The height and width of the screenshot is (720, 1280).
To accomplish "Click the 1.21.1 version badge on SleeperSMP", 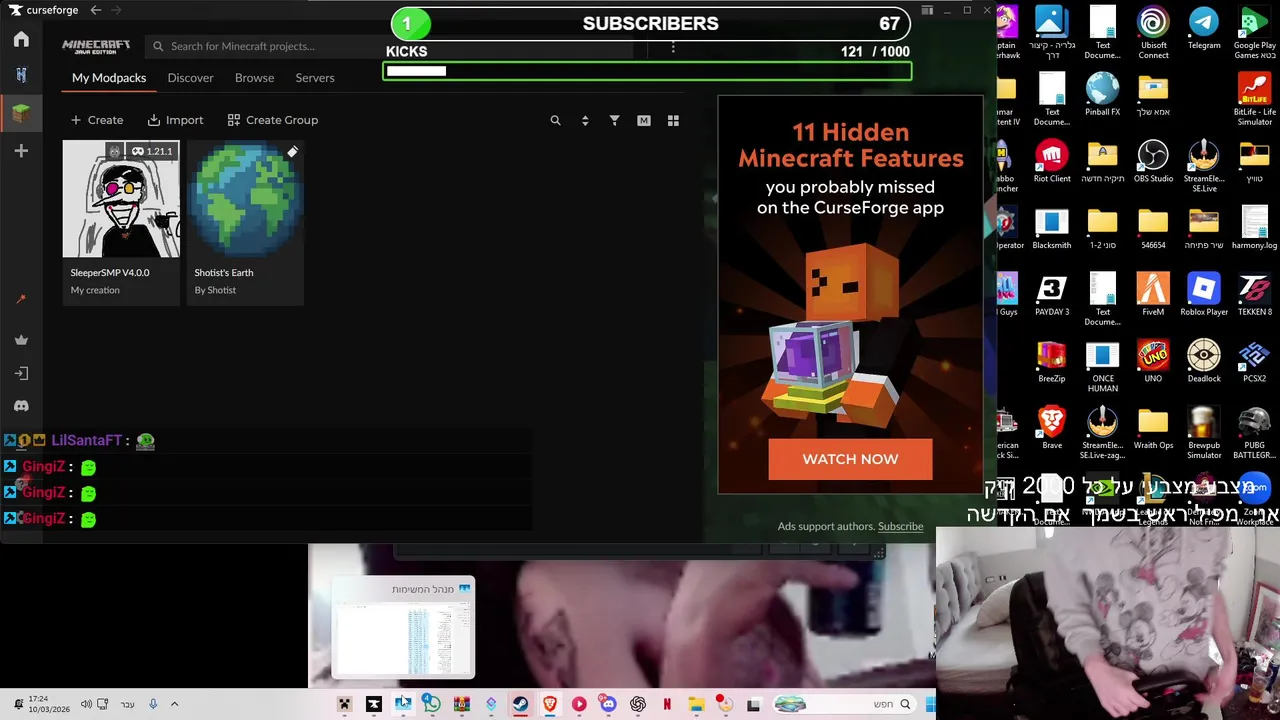I will pos(152,151).
